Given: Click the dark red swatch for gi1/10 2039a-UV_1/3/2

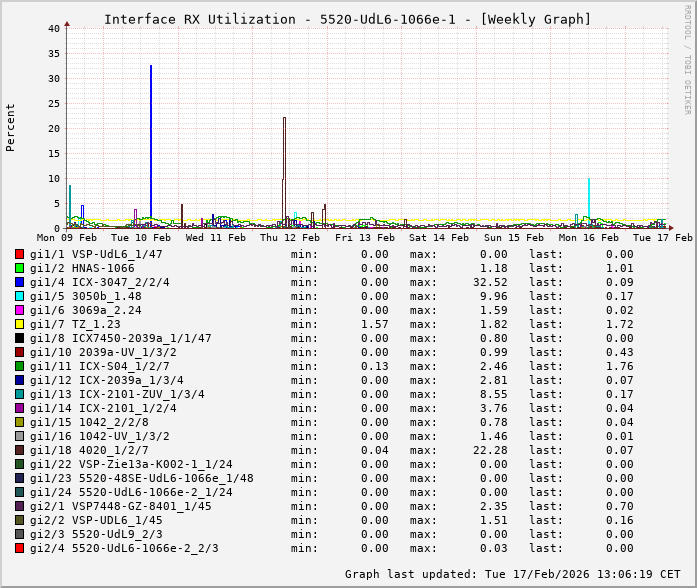Looking at the screenshot, I should 19,352.
